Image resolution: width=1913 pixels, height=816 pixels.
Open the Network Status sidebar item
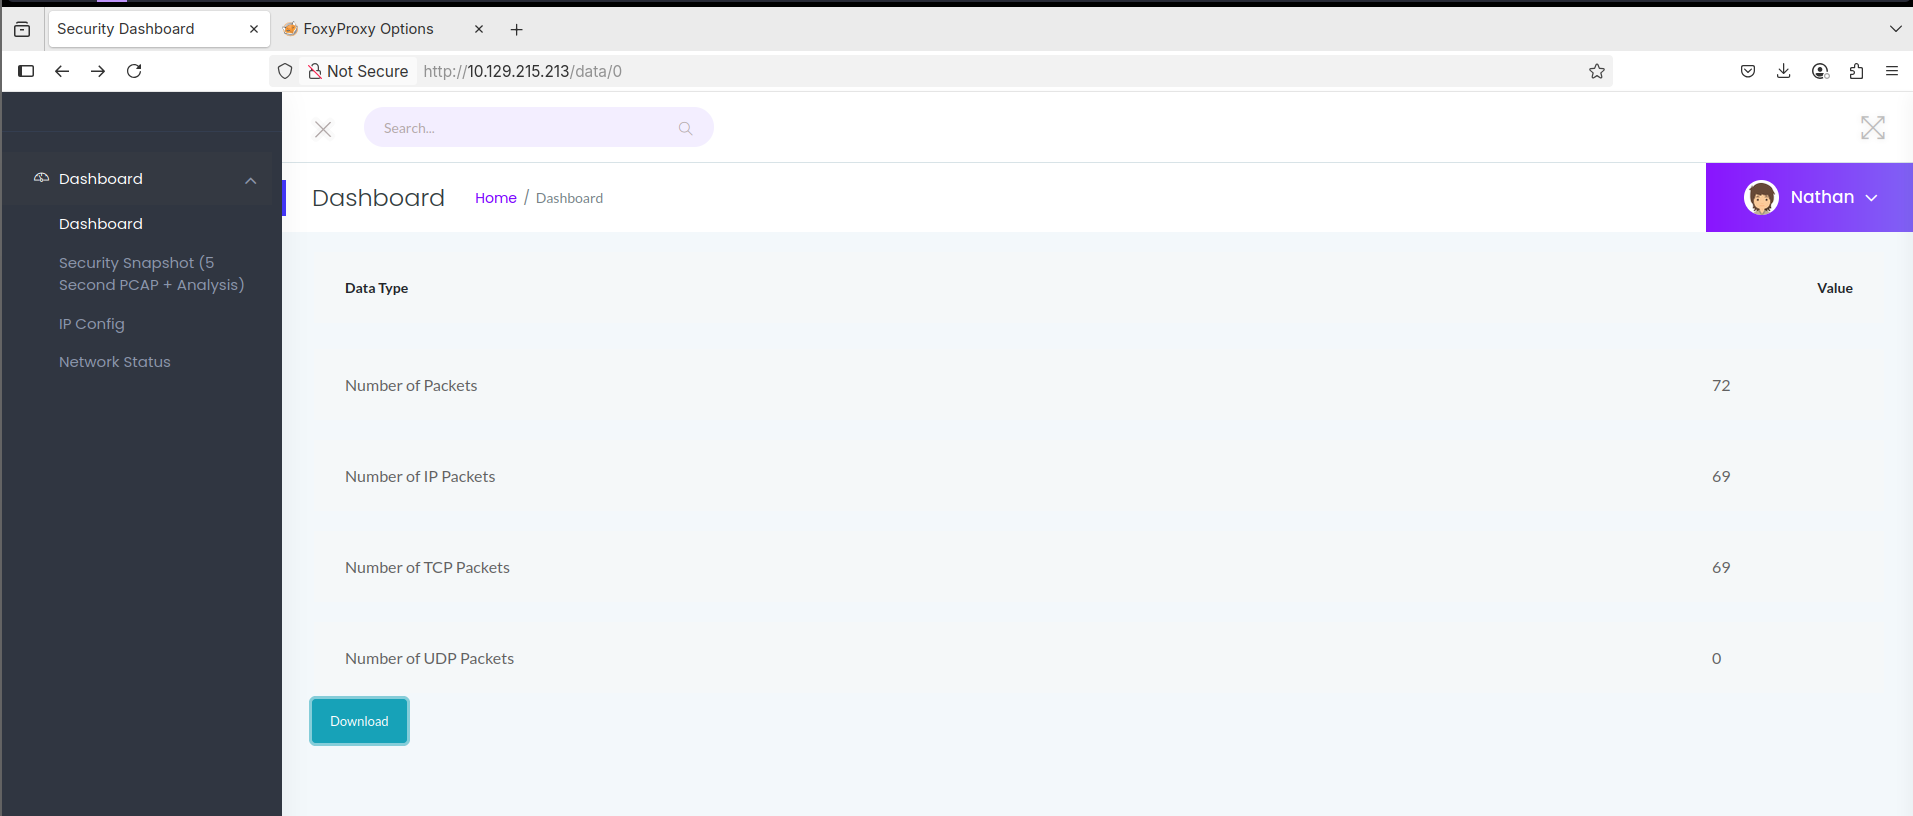[115, 362]
